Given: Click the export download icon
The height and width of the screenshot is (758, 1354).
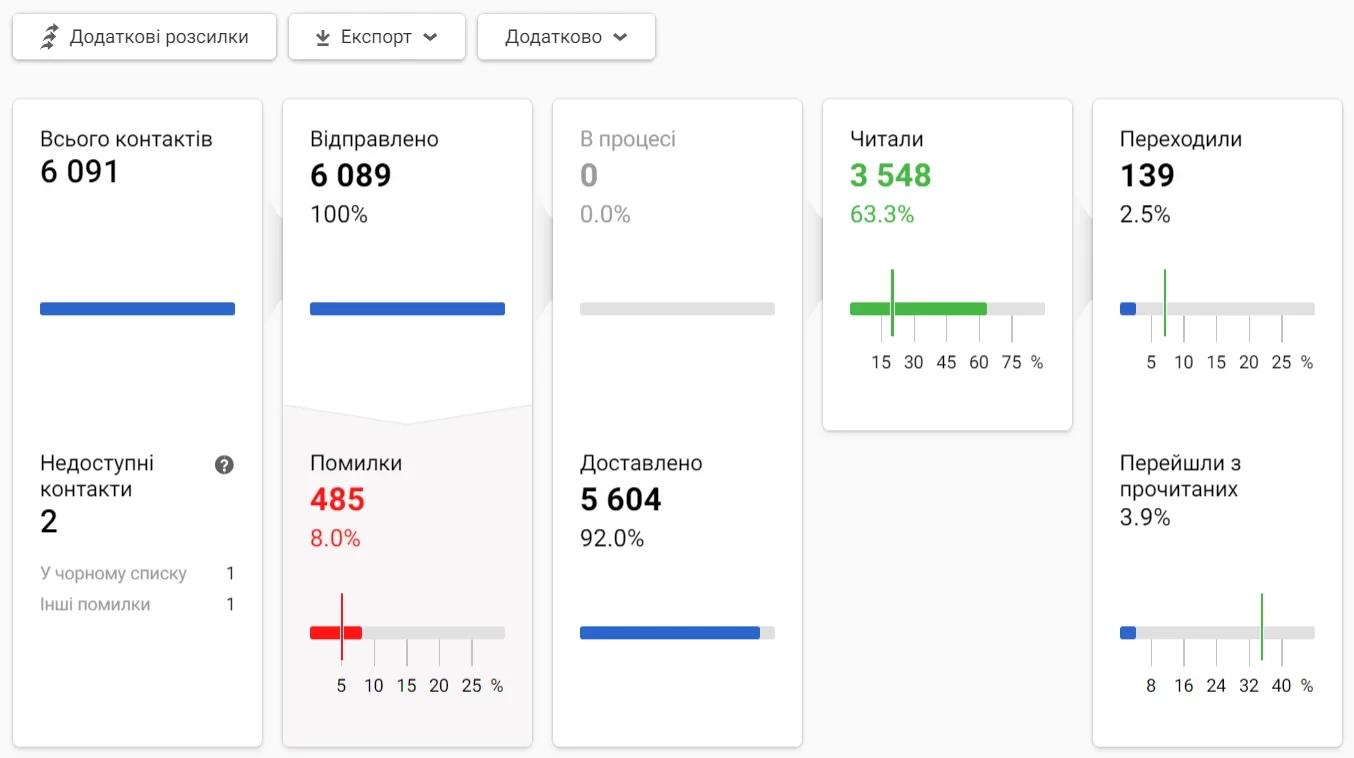Looking at the screenshot, I should pyautogui.click(x=323, y=38).
